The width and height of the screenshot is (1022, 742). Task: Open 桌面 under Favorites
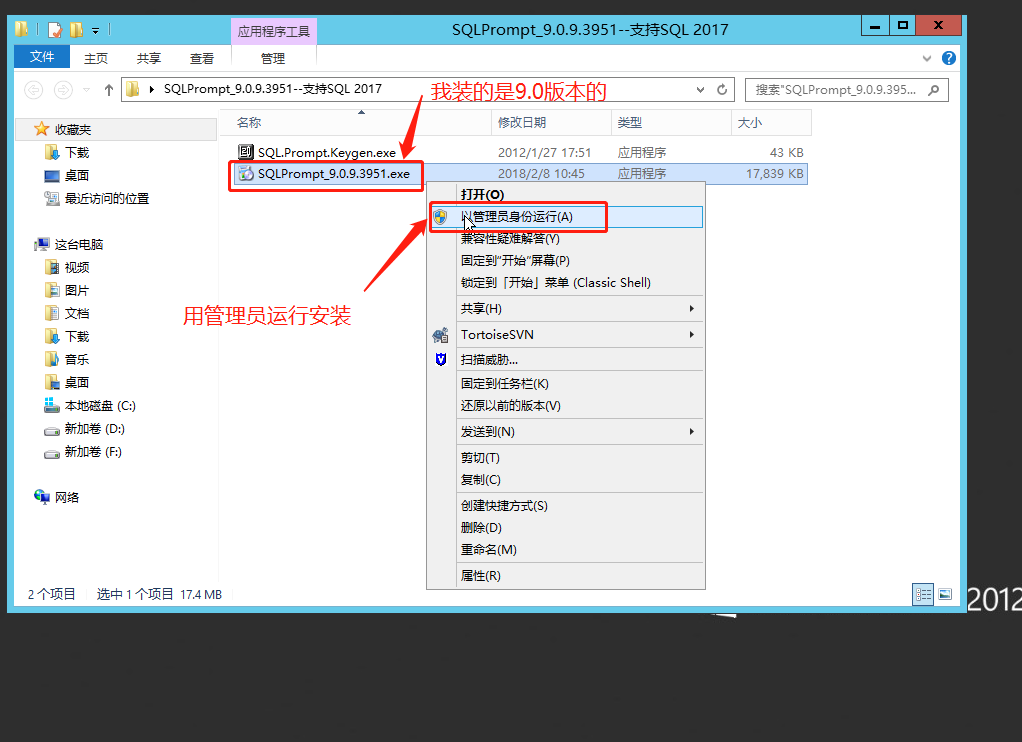tap(77, 175)
